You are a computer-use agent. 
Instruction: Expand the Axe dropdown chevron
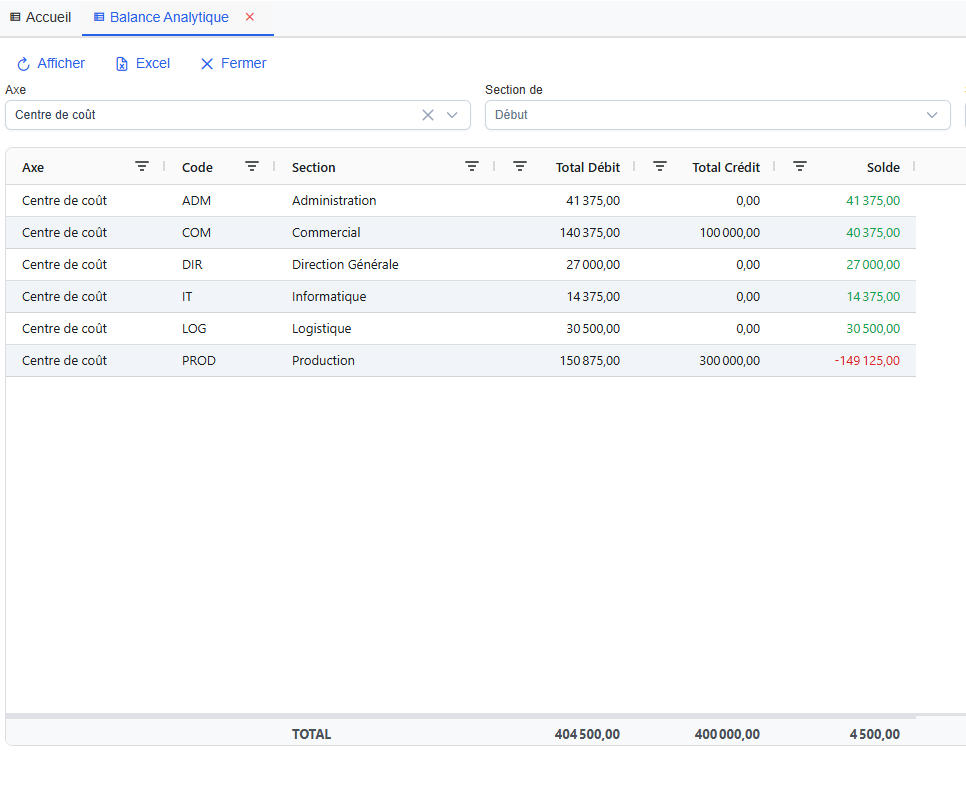point(452,115)
